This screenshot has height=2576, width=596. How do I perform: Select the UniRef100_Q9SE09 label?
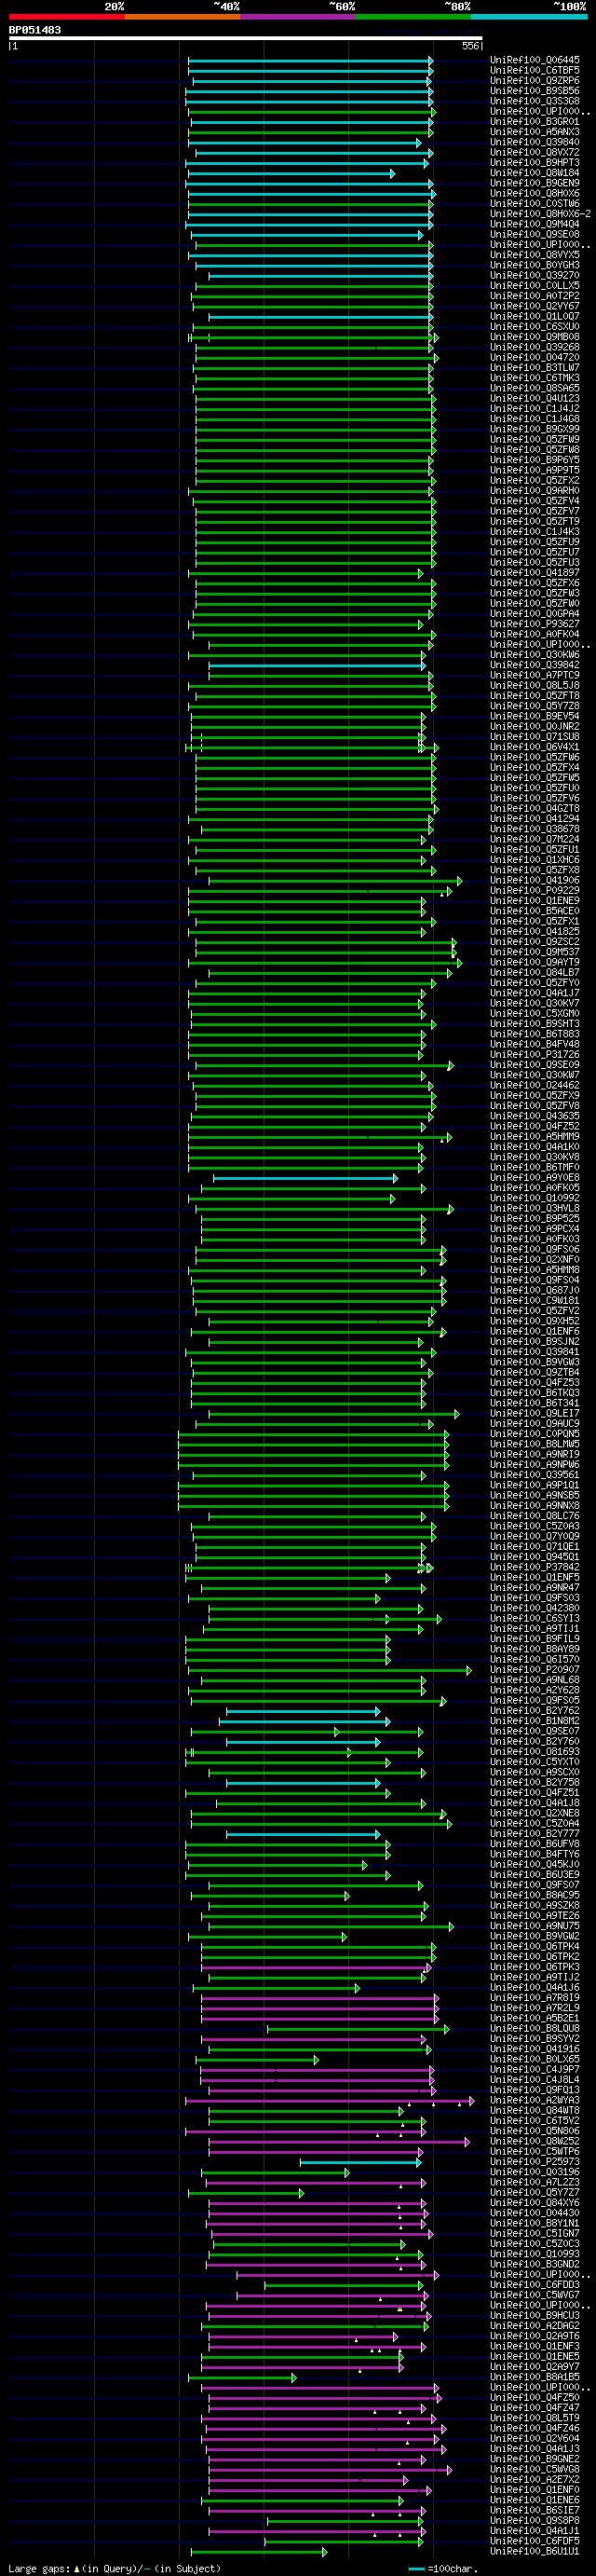pos(534,1065)
